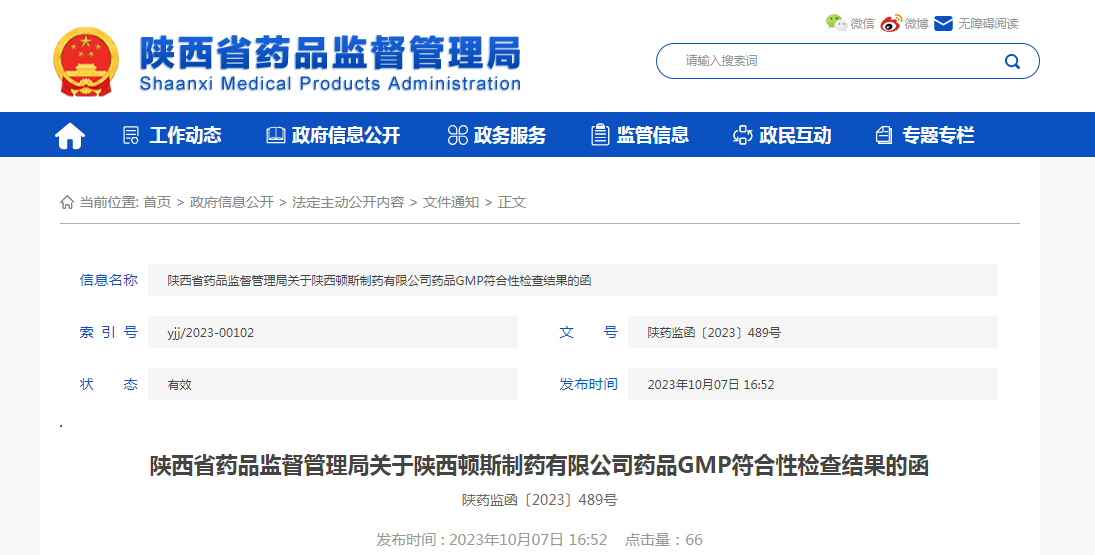
Task: Click the 工作动态 document icon
Action: [x=131, y=135]
